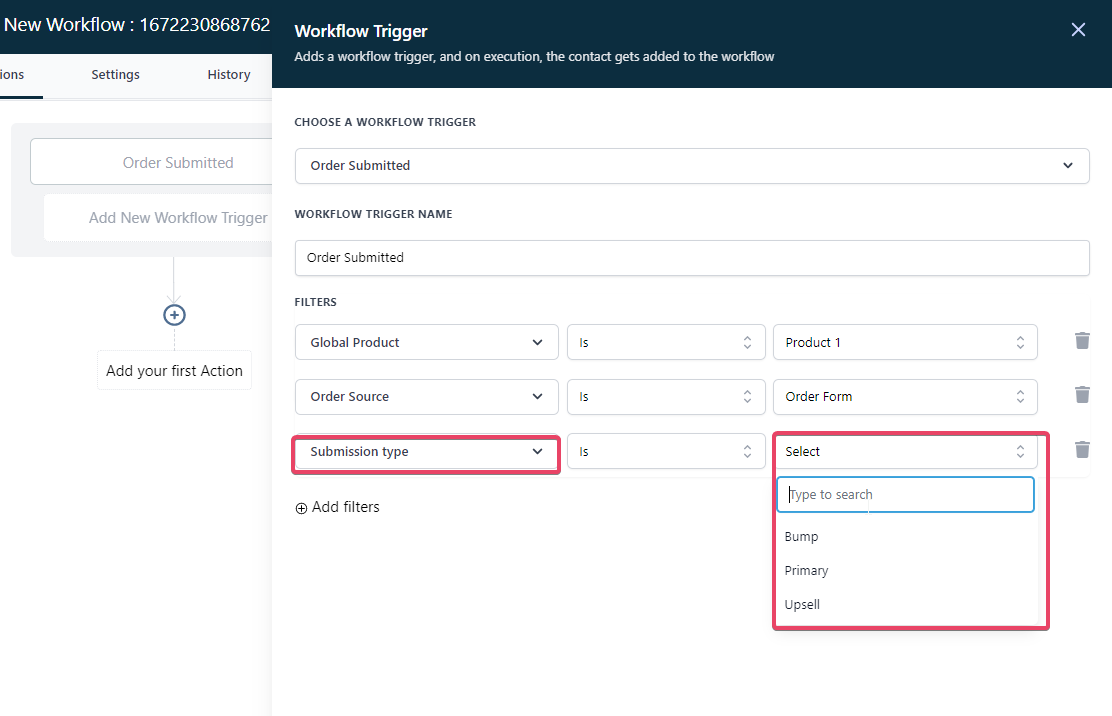Viewport: 1112px width, 716px height.
Task: Select Primary submission type option
Action: pyautogui.click(x=807, y=571)
